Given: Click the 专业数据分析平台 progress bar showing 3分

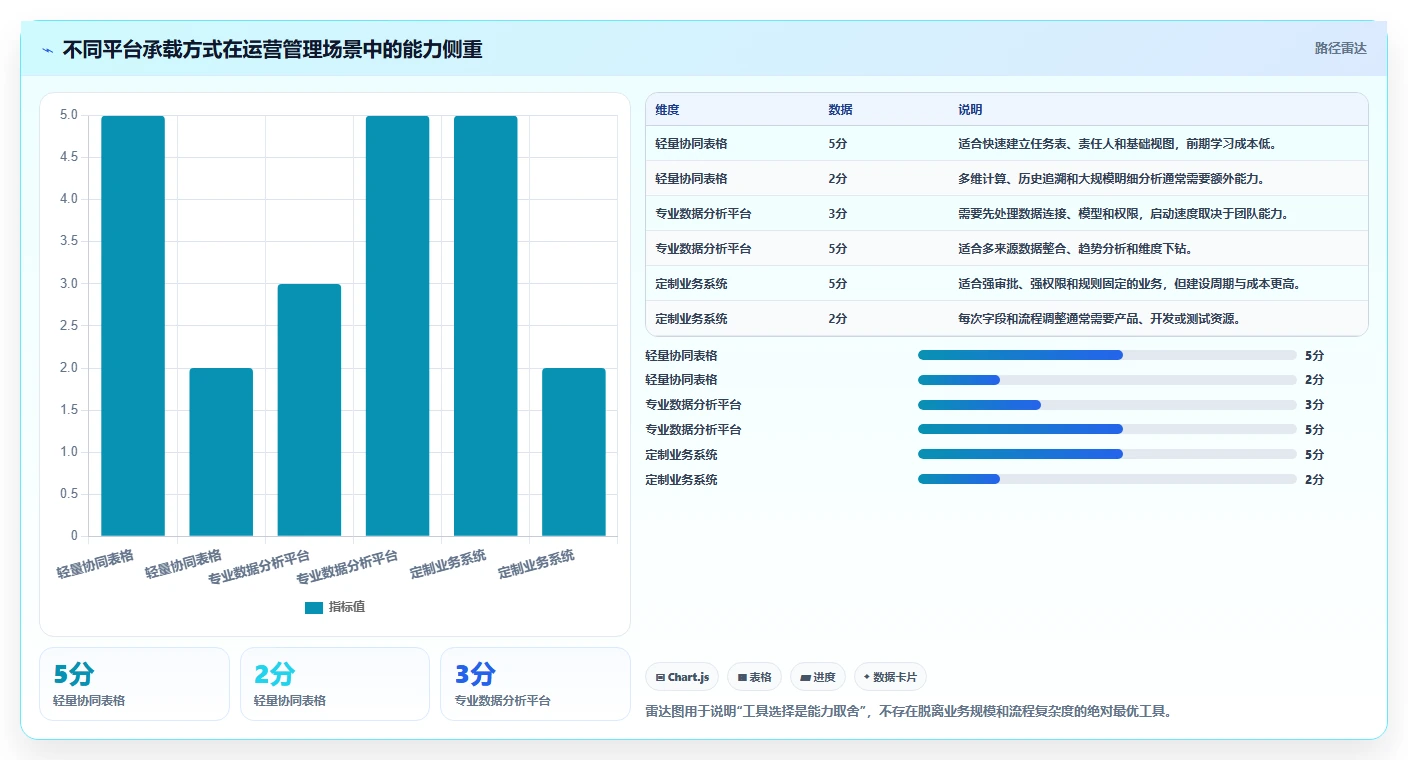Looking at the screenshot, I should pos(1107,405).
